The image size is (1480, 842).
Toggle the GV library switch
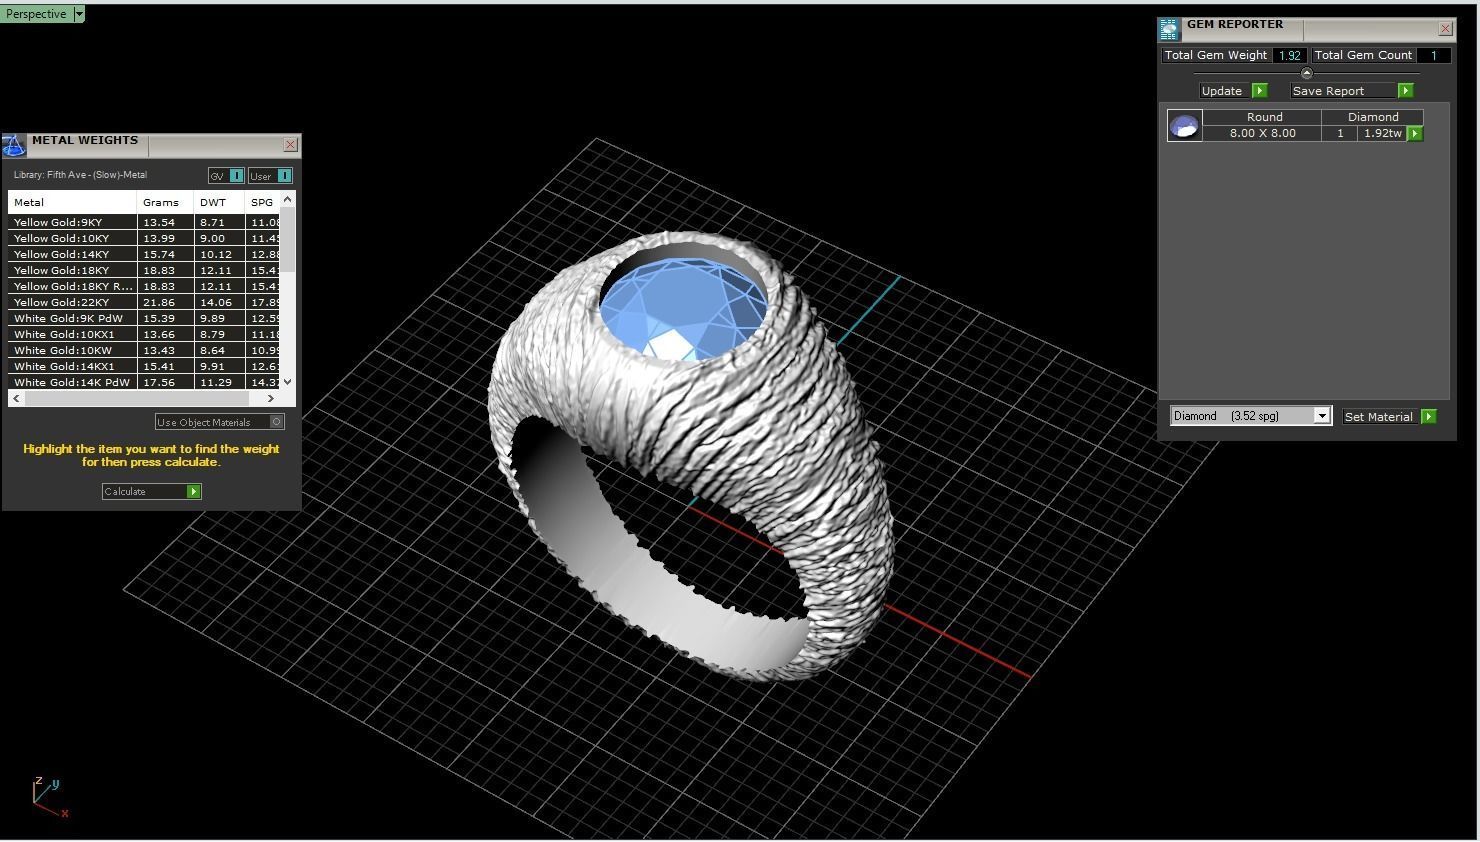point(236,176)
